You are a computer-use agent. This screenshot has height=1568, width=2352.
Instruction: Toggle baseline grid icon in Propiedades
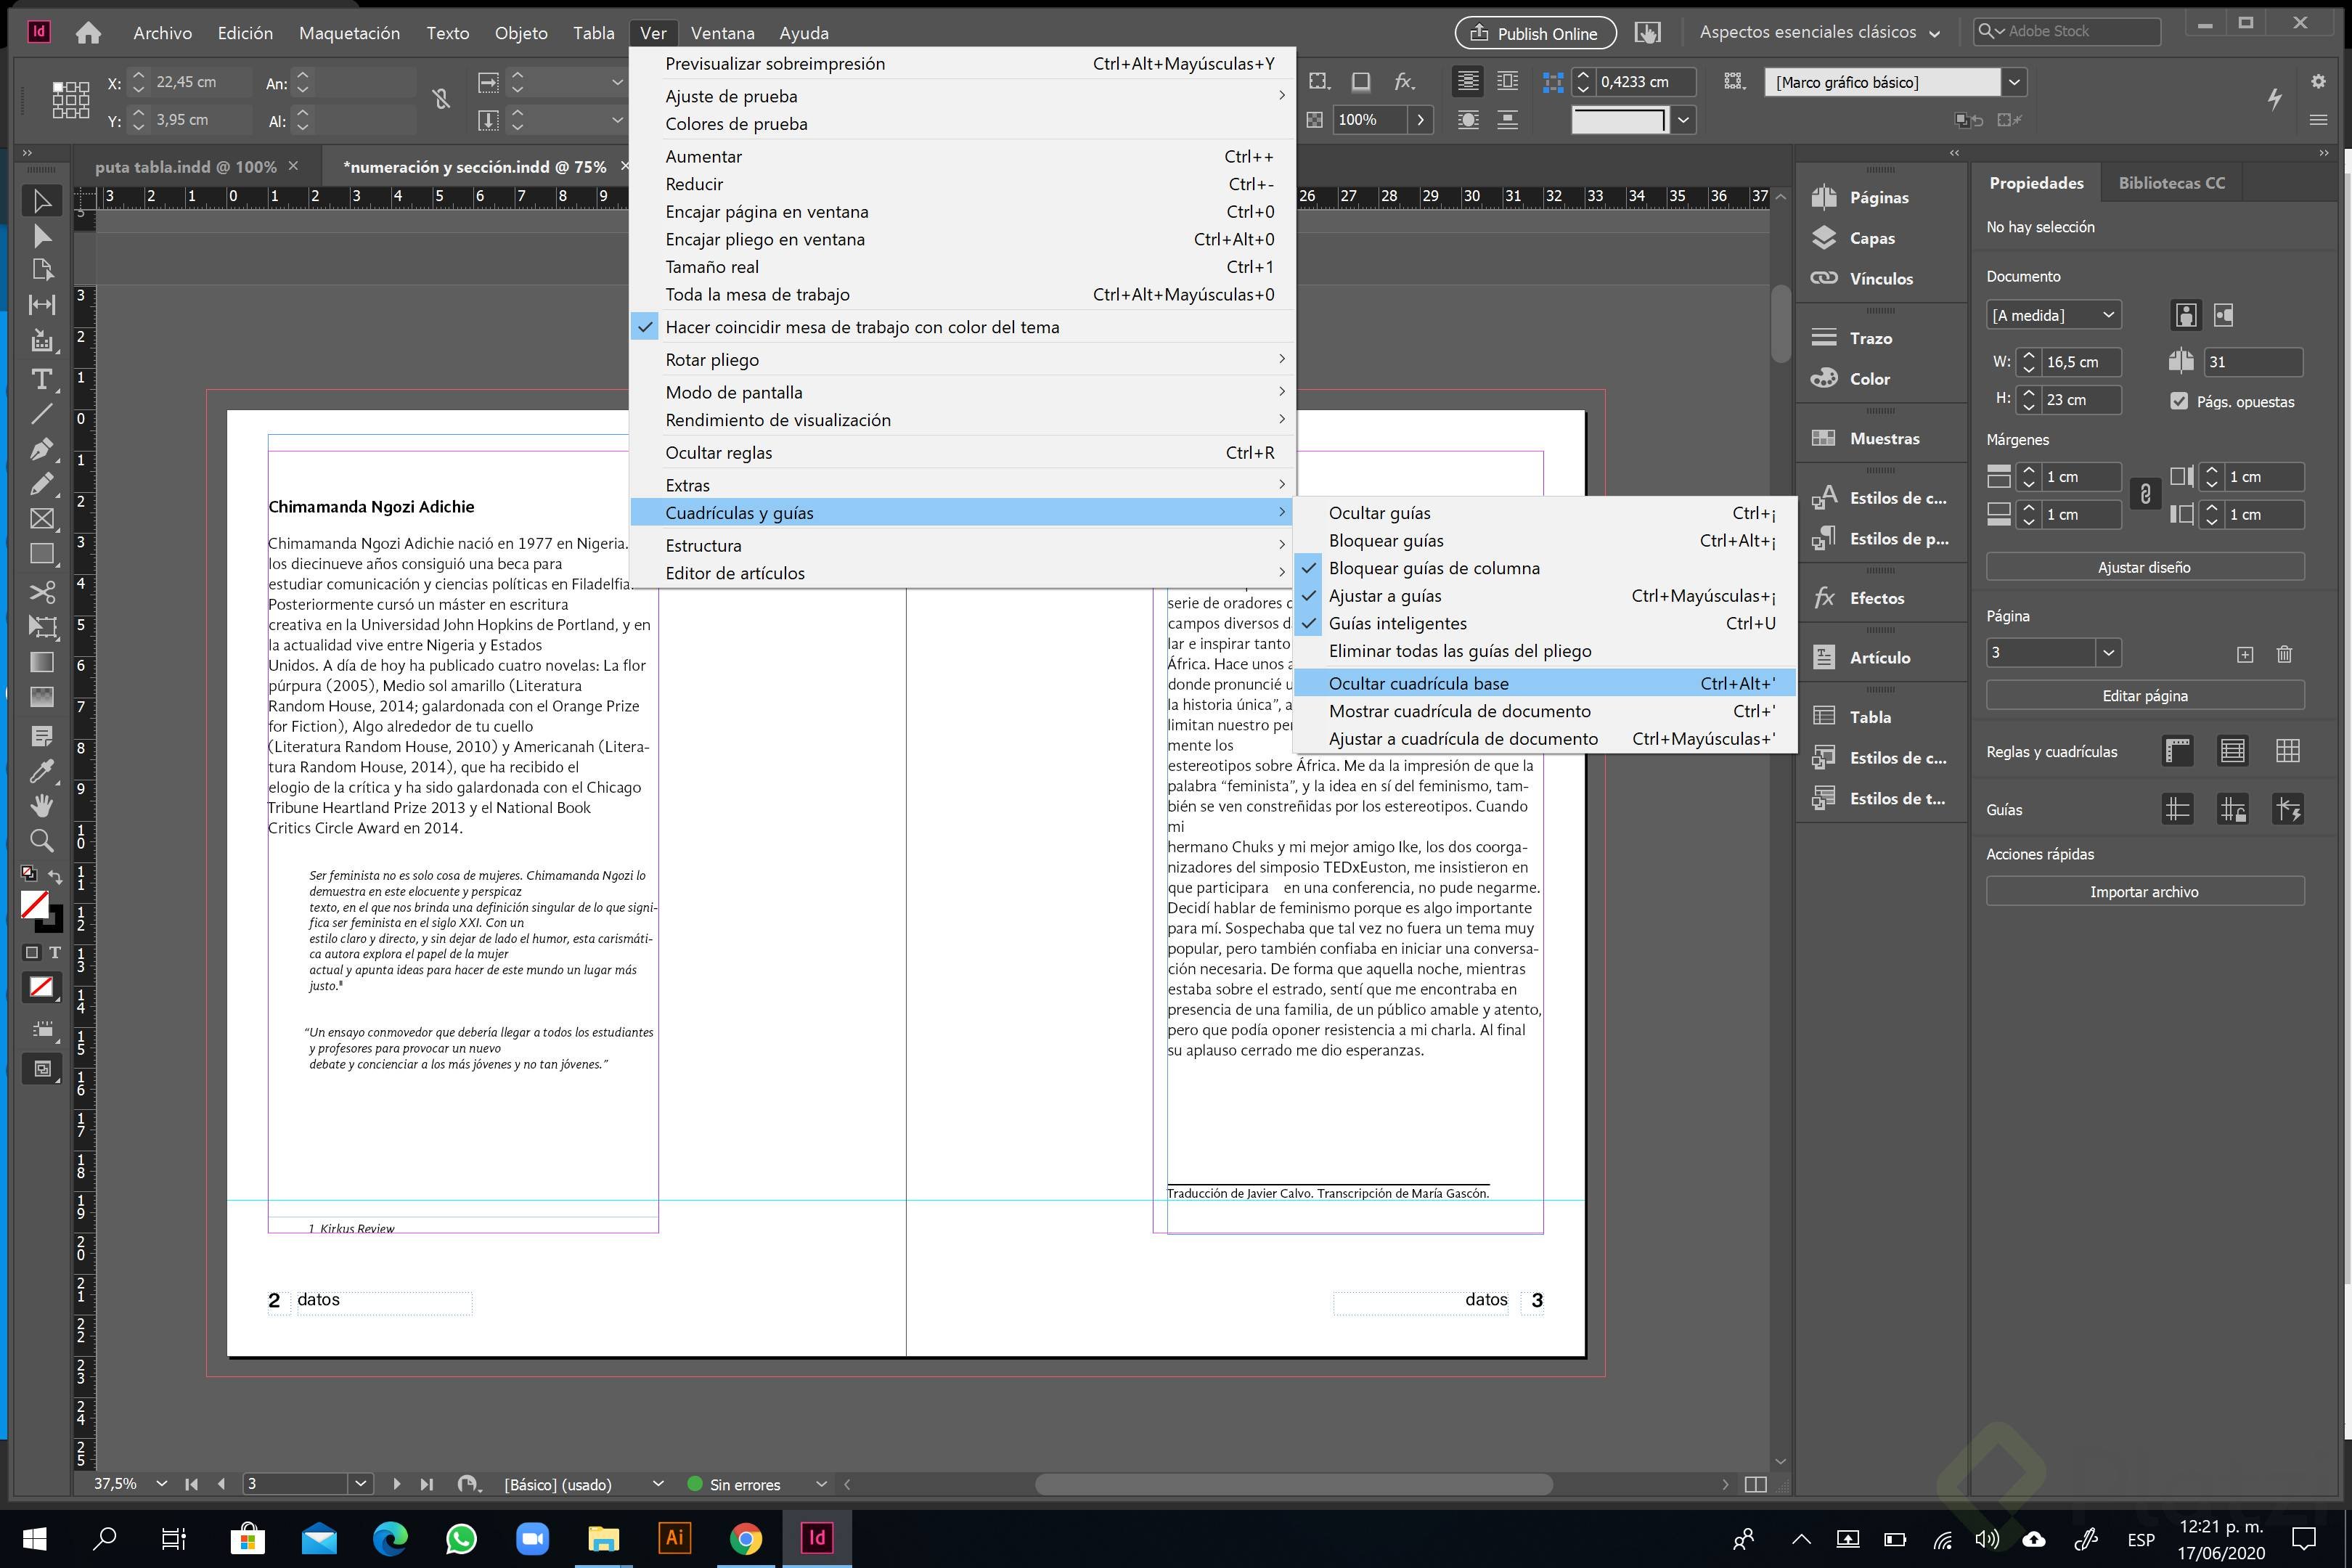pyautogui.click(x=2232, y=751)
